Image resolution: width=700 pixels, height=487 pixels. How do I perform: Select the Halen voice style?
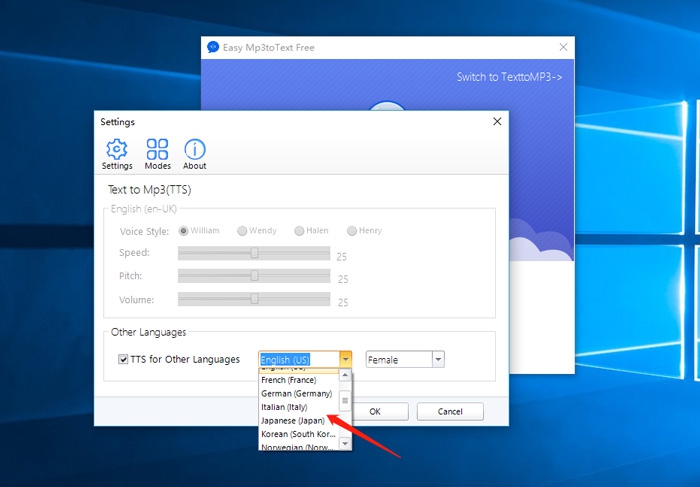click(x=299, y=231)
